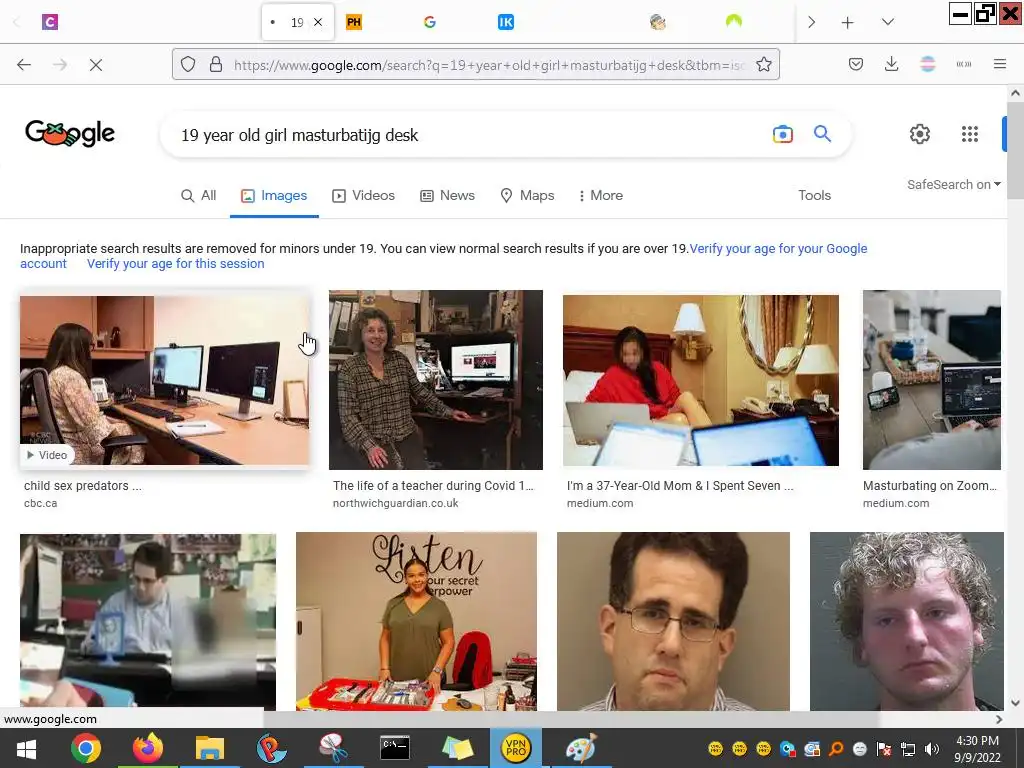Screen dimensions: 1024x768
Task: Go back to the previous page
Action: 24,65
